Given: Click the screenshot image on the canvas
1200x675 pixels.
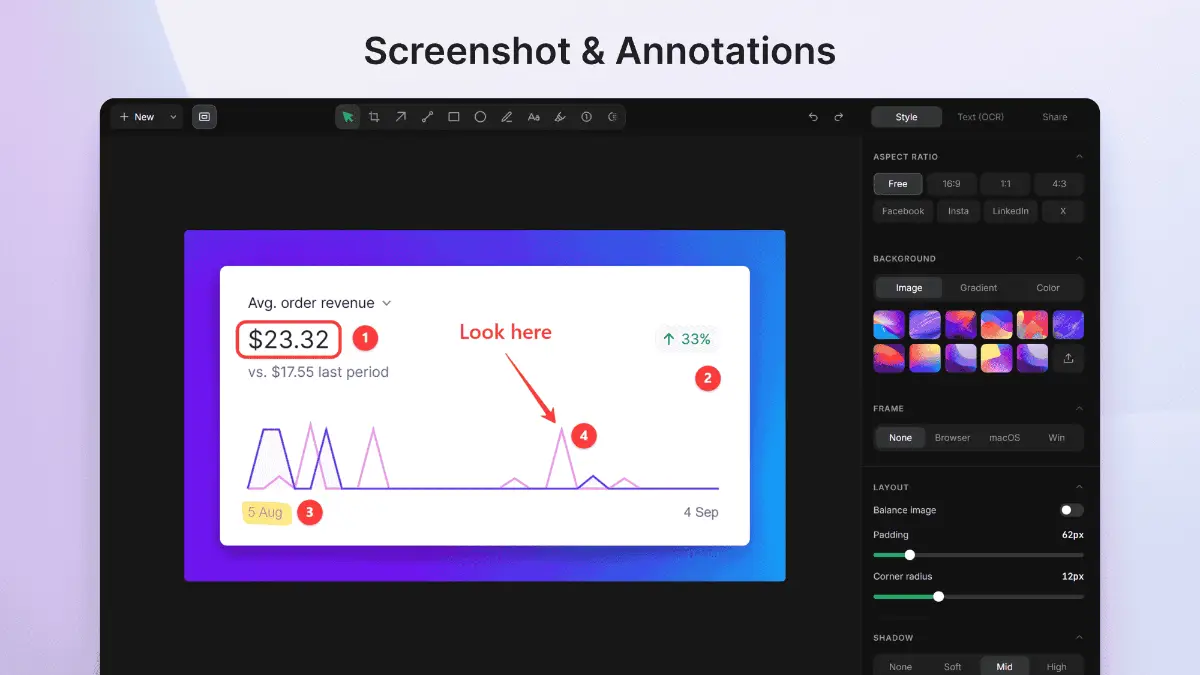Looking at the screenshot, I should 485,406.
